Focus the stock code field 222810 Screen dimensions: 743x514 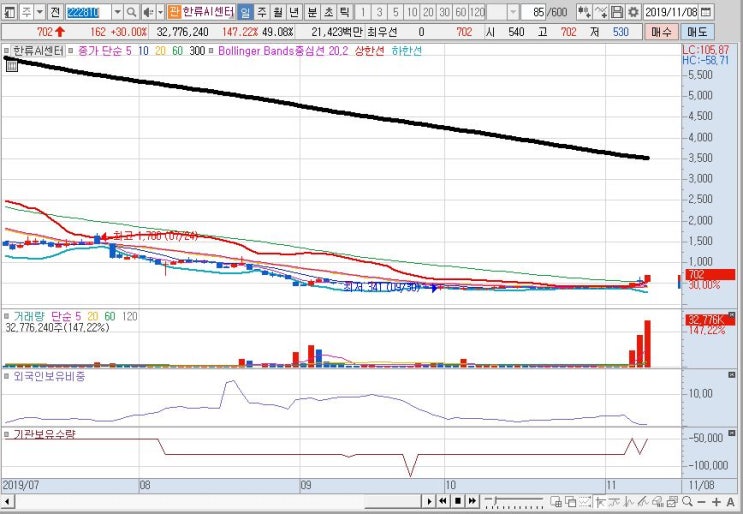pos(88,12)
